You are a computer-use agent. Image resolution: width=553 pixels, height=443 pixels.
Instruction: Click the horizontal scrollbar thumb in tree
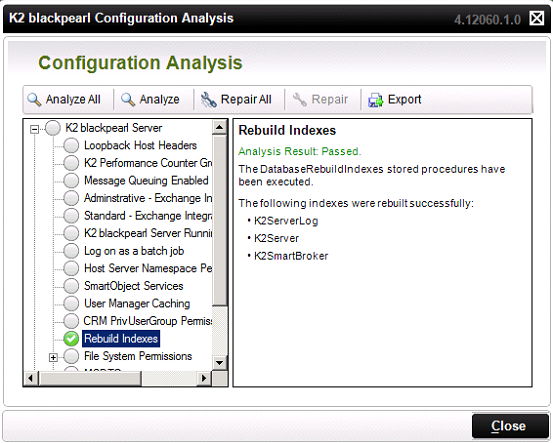(x=90, y=378)
